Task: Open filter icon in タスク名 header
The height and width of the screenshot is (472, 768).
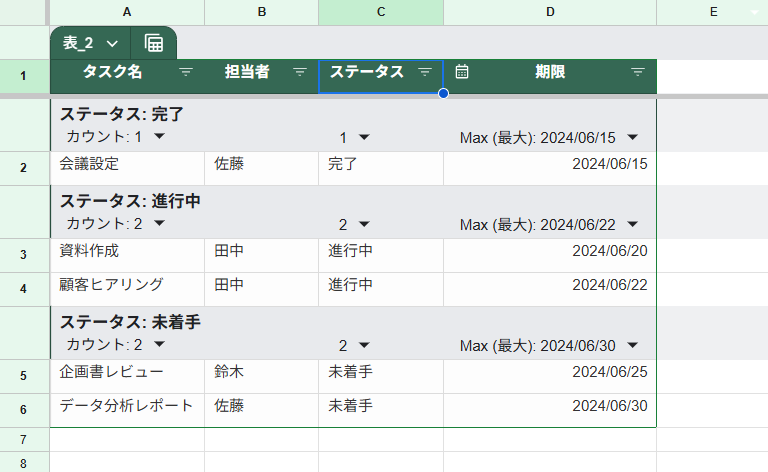Action: [186, 72]
